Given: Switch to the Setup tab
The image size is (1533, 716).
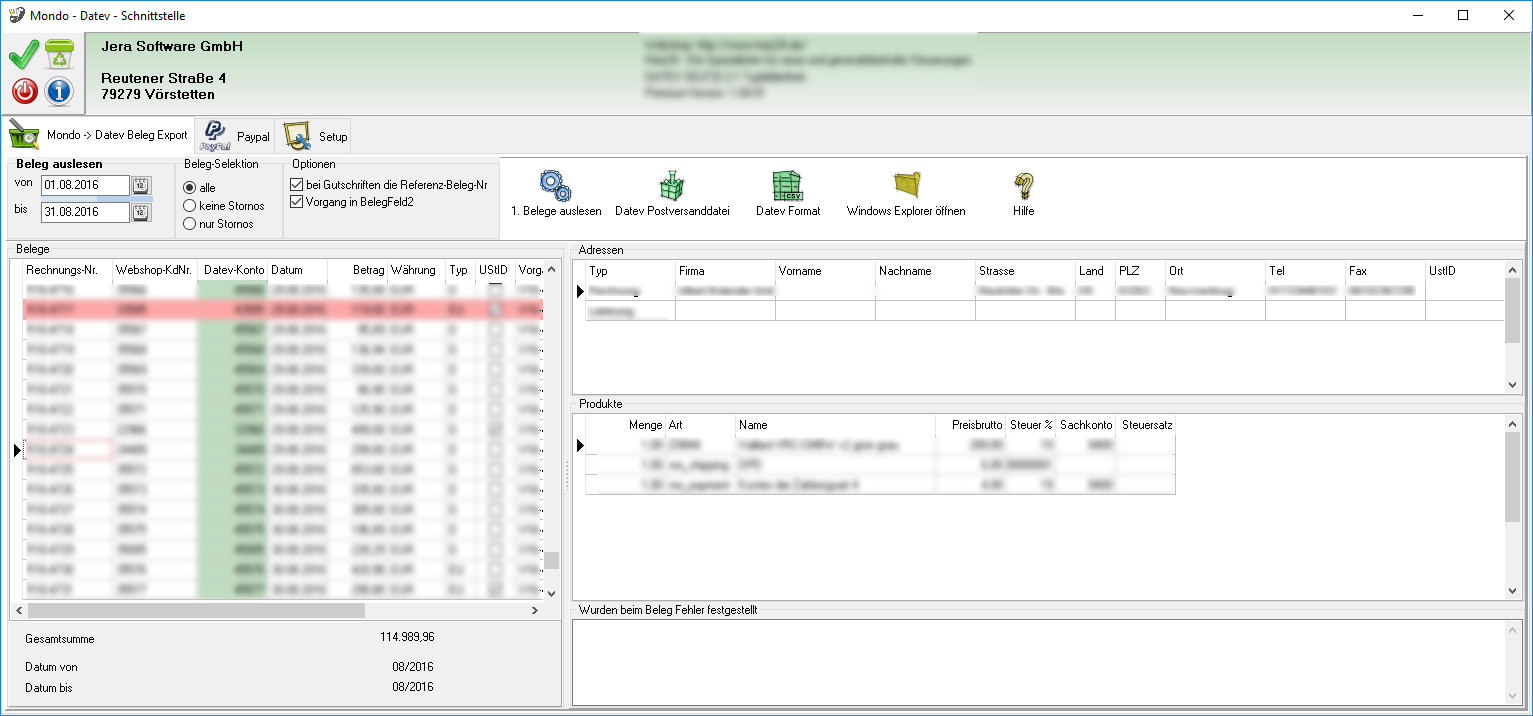Looking at the screenshot, I should click(315, 136).
